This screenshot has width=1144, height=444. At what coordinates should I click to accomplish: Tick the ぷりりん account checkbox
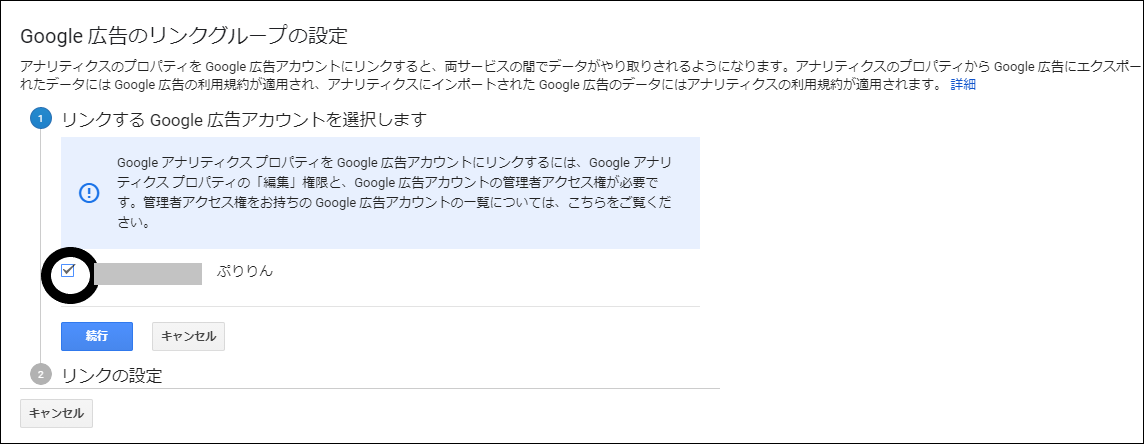[x=68, y=271]
